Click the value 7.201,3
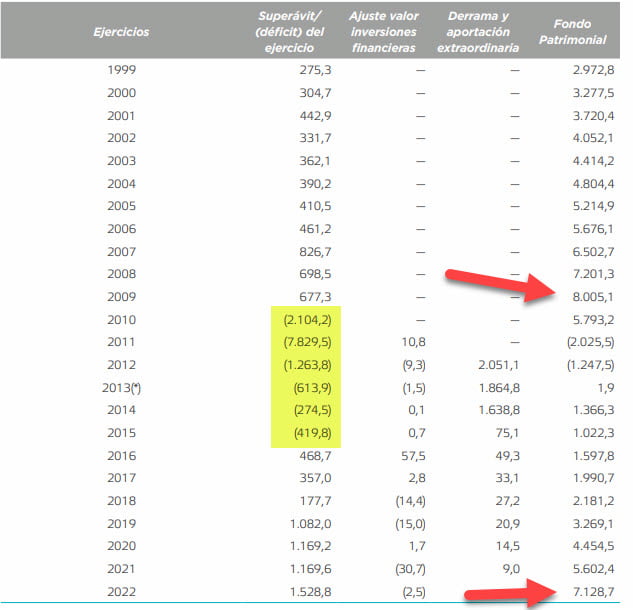 (593, 274)
